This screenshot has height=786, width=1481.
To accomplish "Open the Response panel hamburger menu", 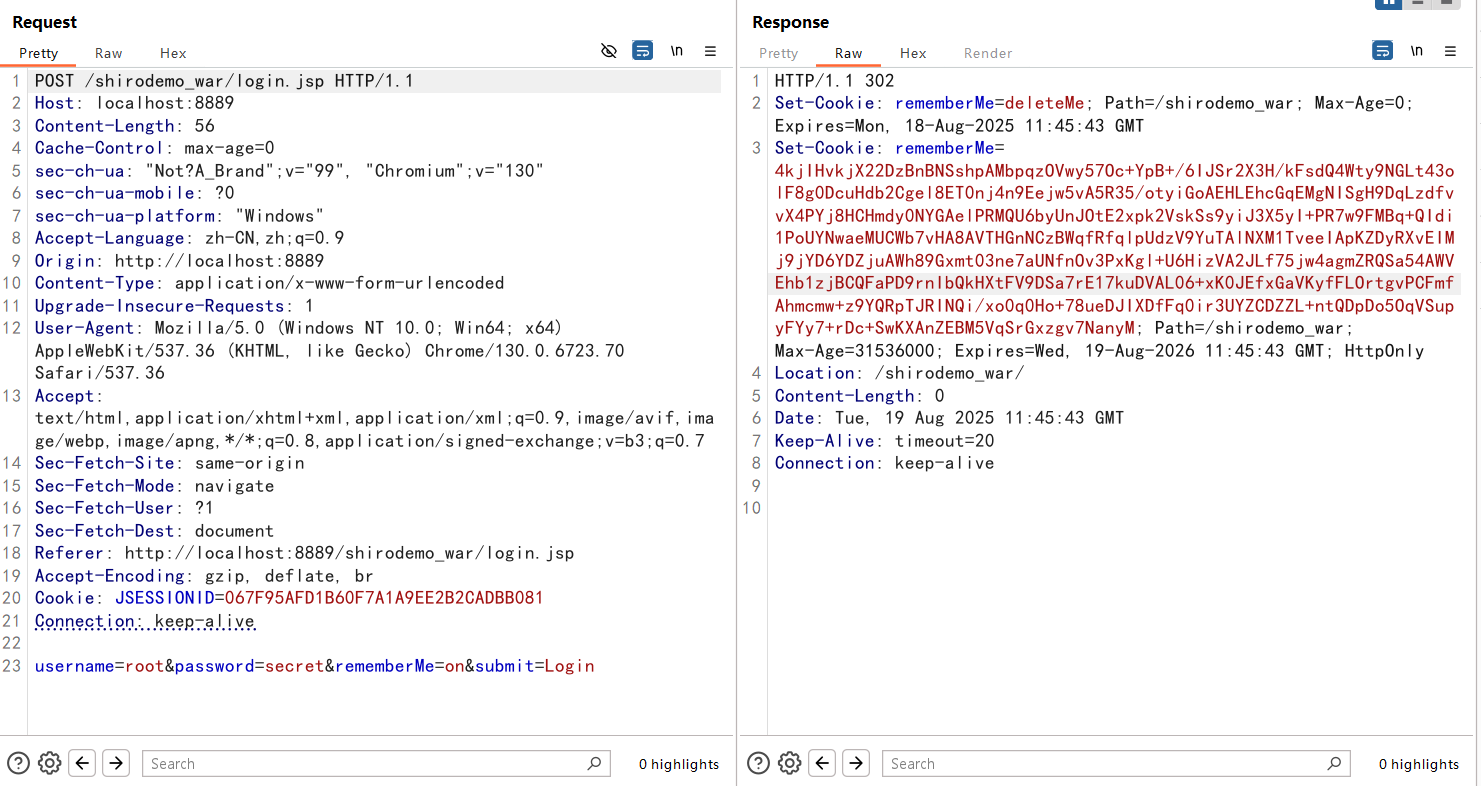I will click(x=1450, y=51).
